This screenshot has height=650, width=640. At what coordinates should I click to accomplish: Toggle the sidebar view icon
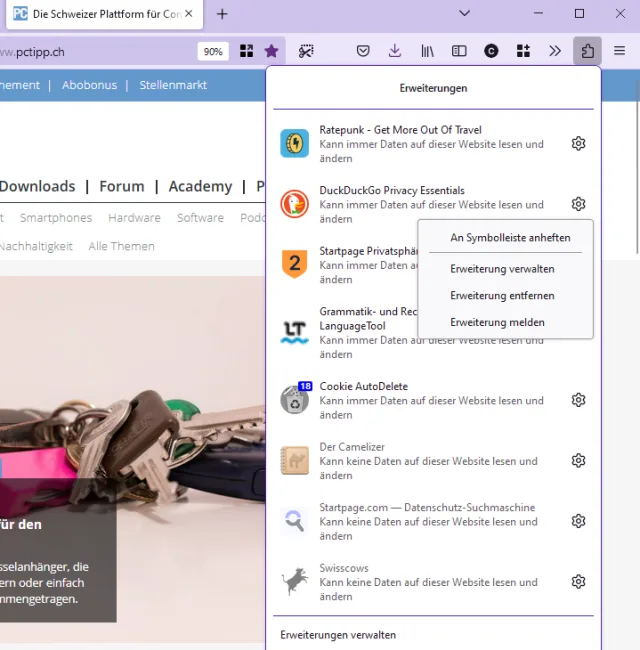pyautogui.click(x=459, y=51)
